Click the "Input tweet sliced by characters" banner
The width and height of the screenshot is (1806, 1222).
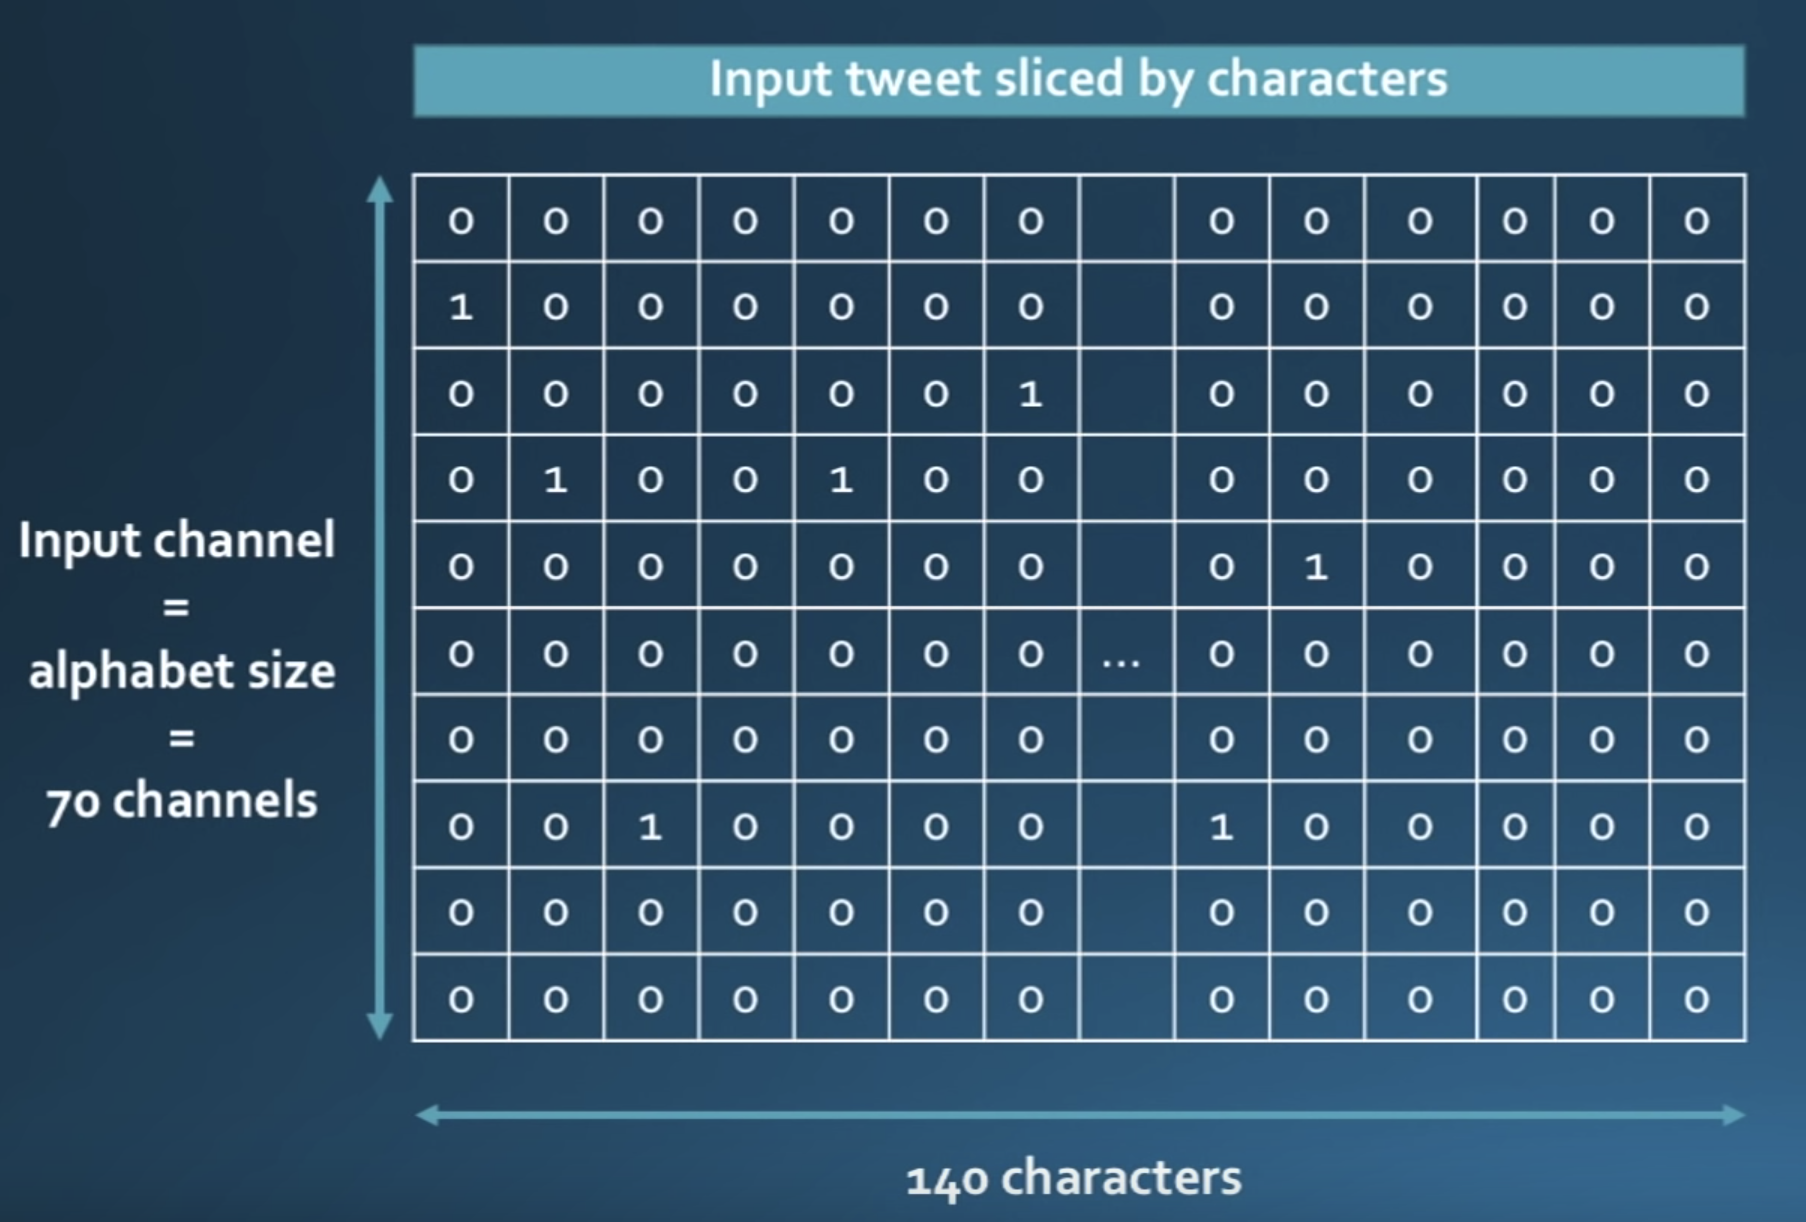(1079, 80)
